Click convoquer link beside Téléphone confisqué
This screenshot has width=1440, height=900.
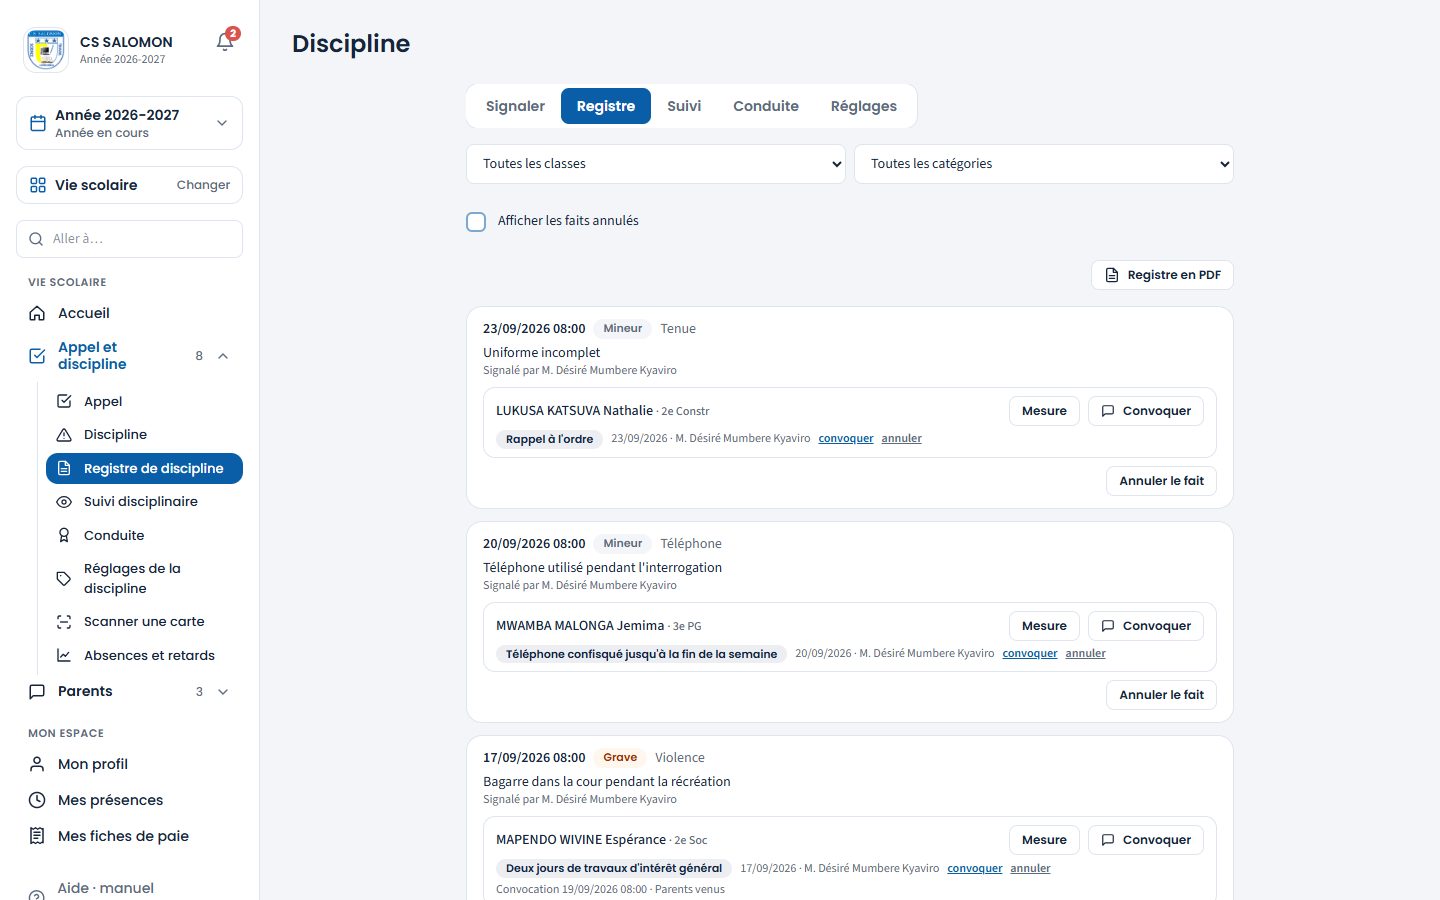pos(1030,654)
